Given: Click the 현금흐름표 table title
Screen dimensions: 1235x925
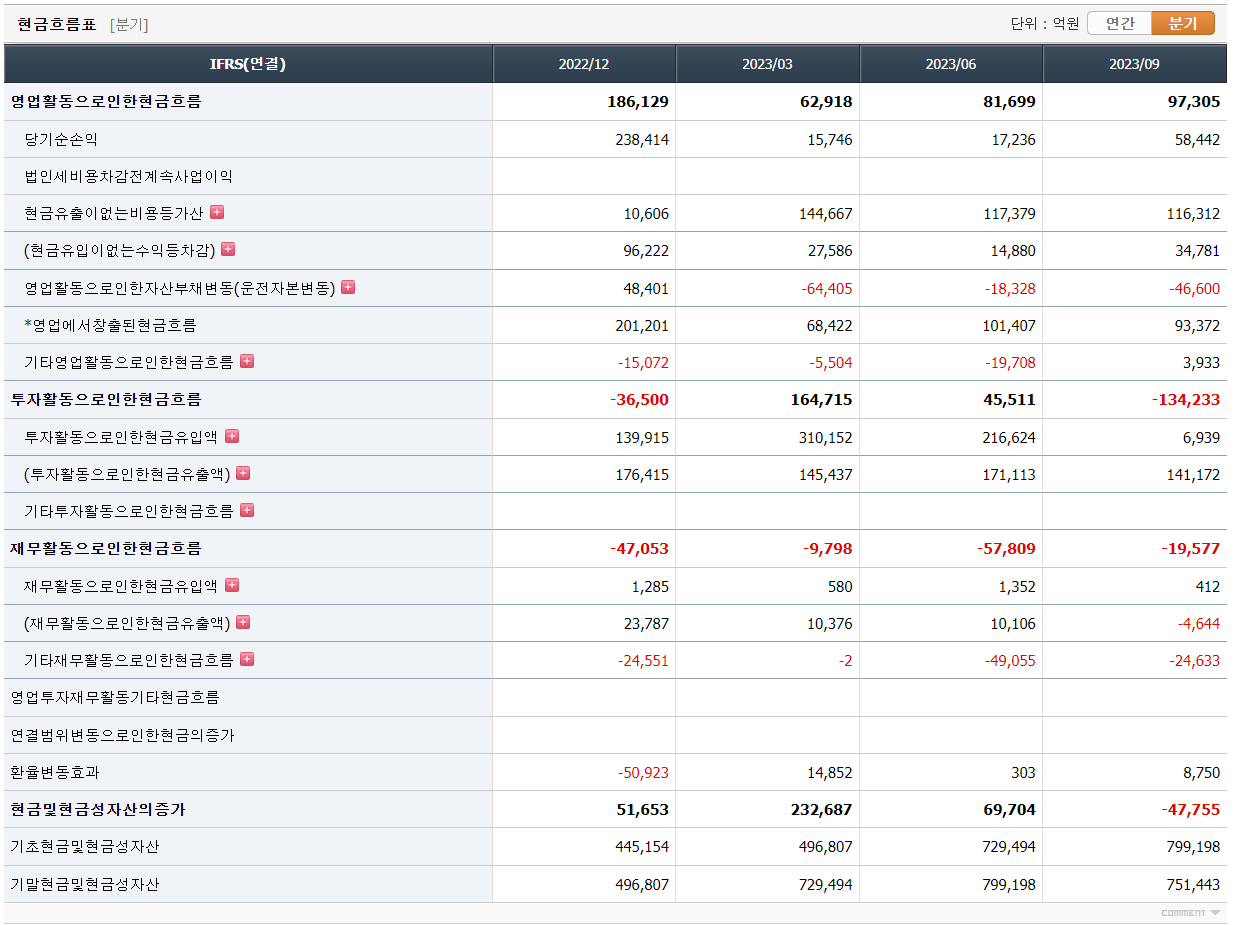Looking at the screenshot, I should click(x=57, y=24).
